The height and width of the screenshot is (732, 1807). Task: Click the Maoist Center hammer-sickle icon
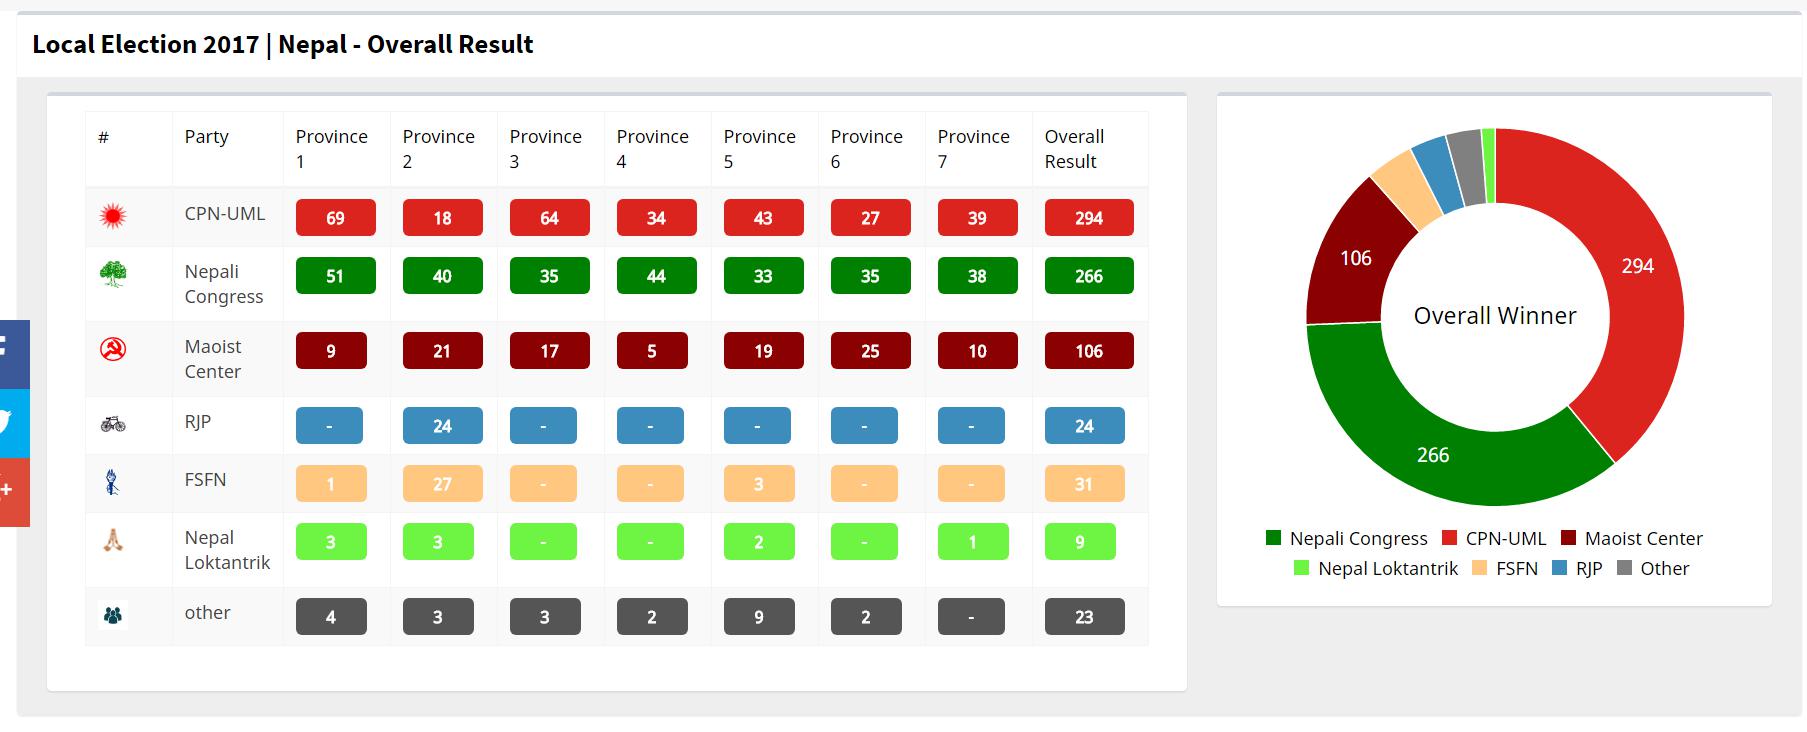click(113, 349)
